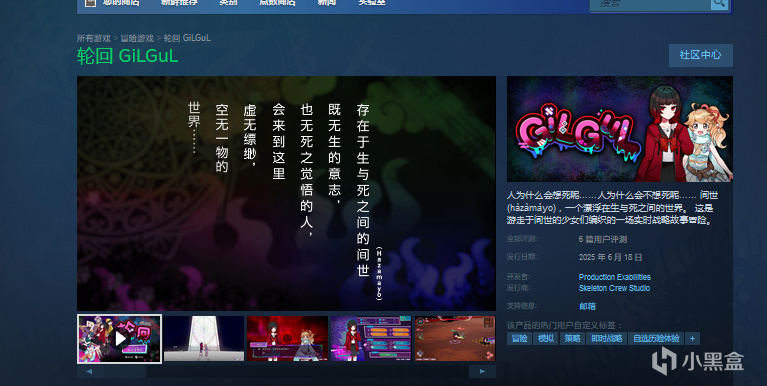Click the 邮箱 support link

pyautogui.click(x=587, y=306)
